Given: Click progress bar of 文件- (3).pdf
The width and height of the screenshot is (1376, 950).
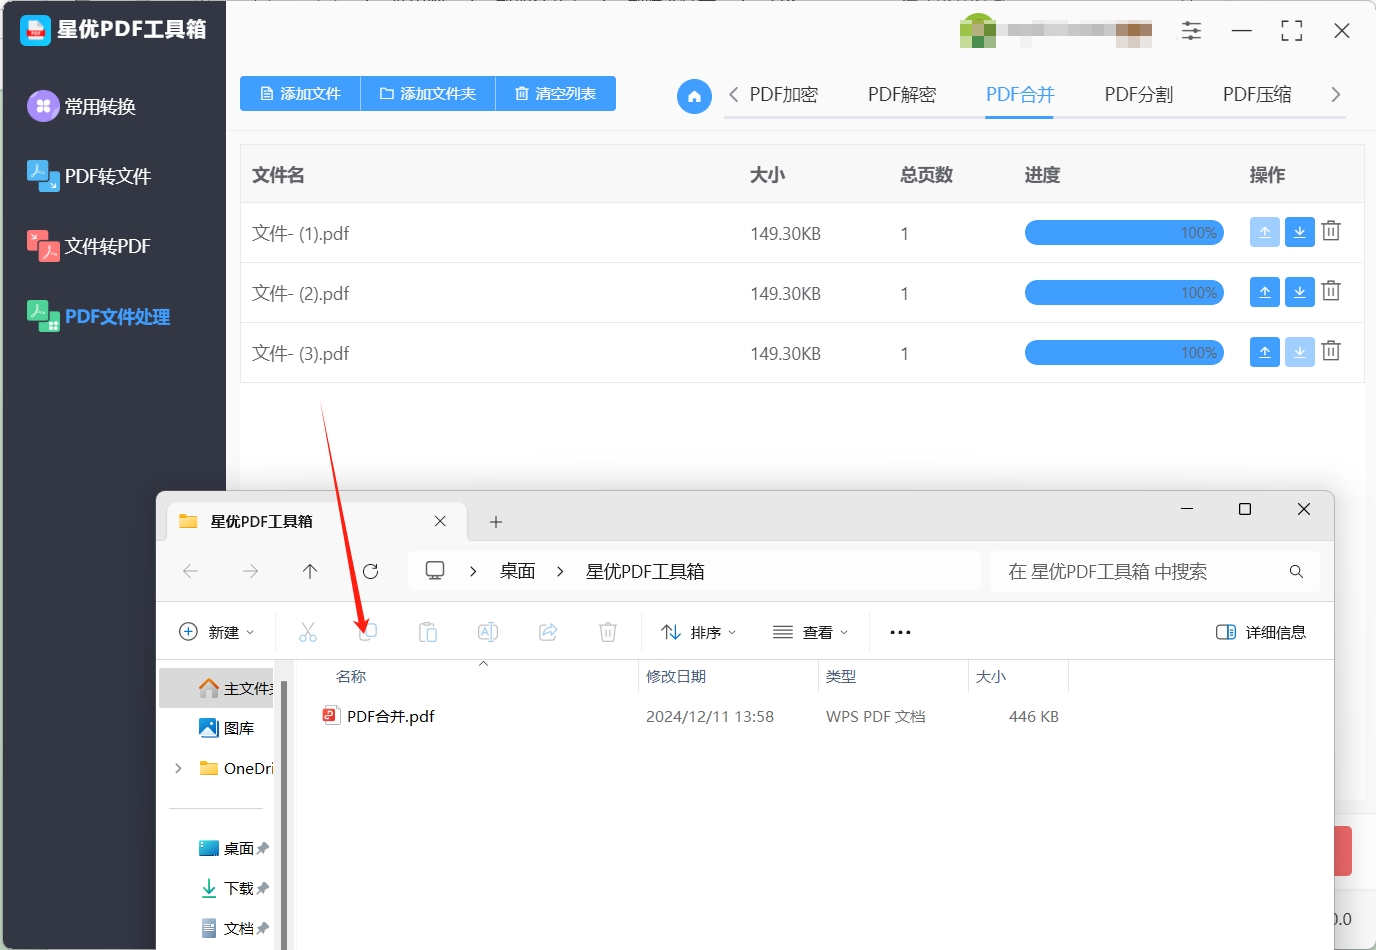Looking at the screenshot, I should point(1124,353).
